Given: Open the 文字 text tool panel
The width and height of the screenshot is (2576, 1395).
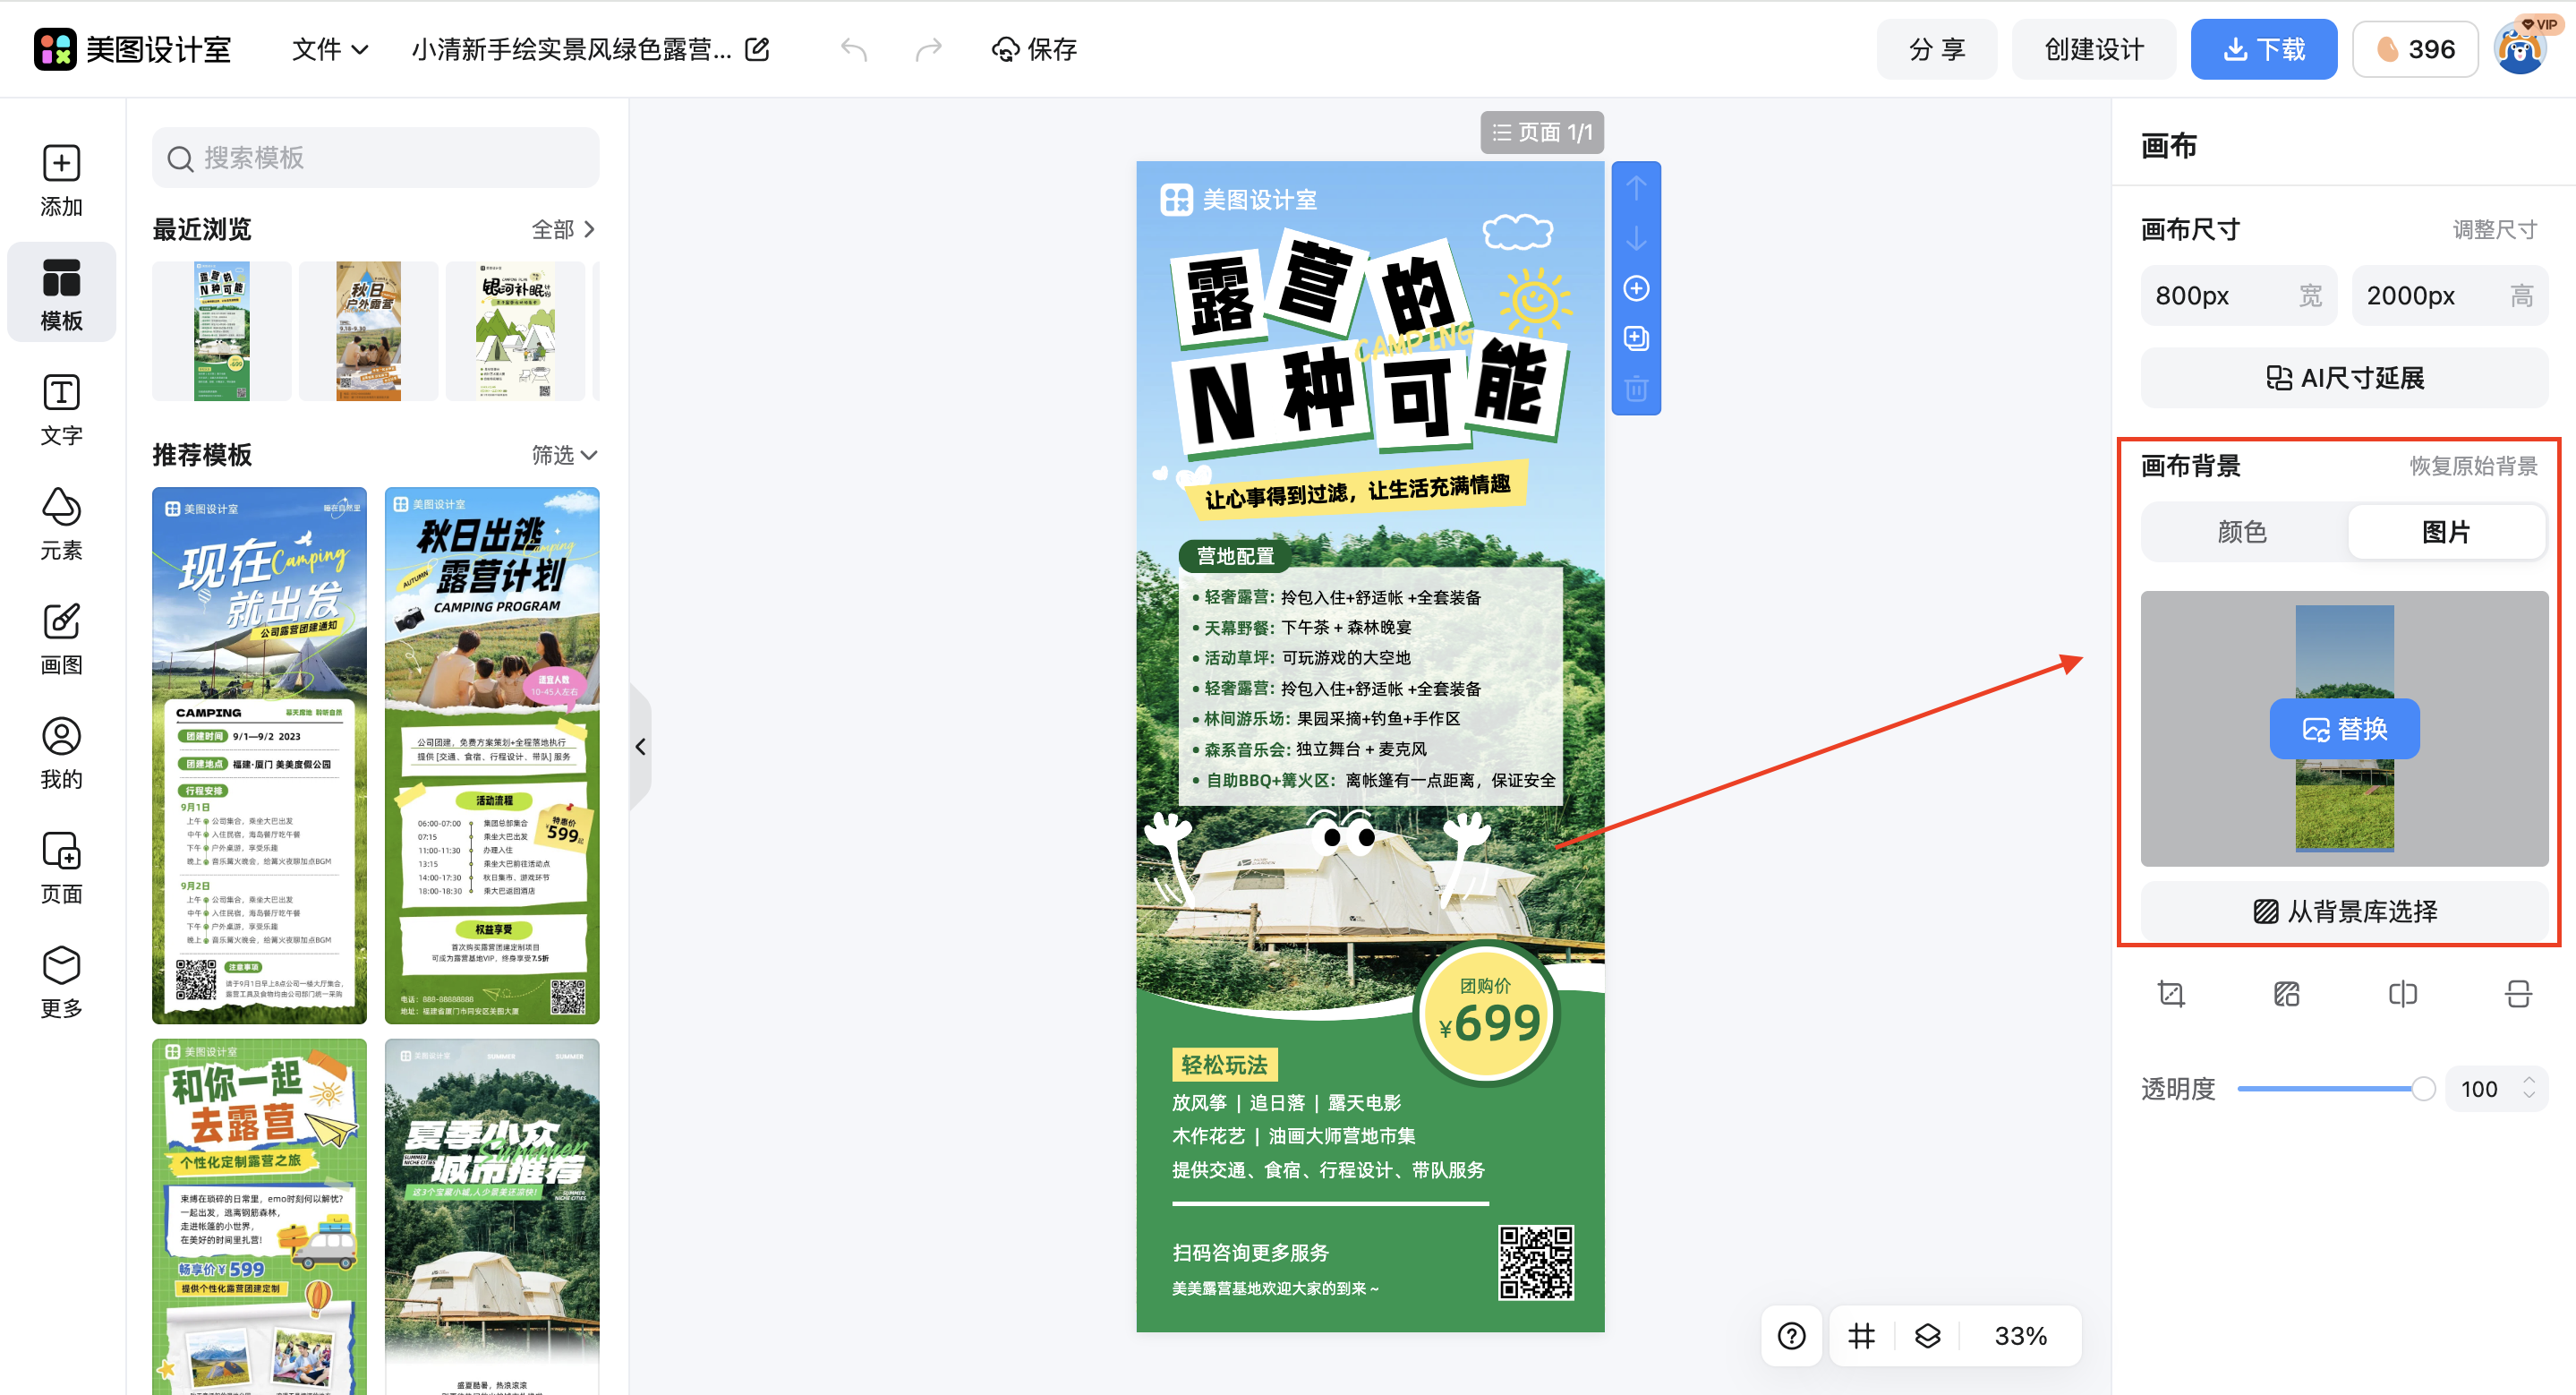Looking at the screenshot, I should tap(61, 408).
